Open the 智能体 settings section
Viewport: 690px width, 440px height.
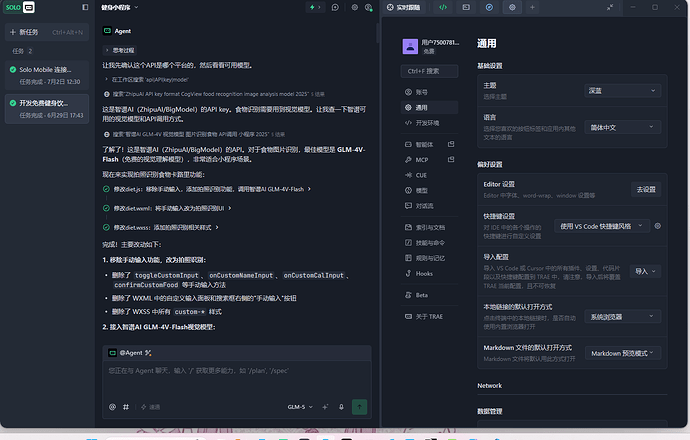[x=424, y=144]
